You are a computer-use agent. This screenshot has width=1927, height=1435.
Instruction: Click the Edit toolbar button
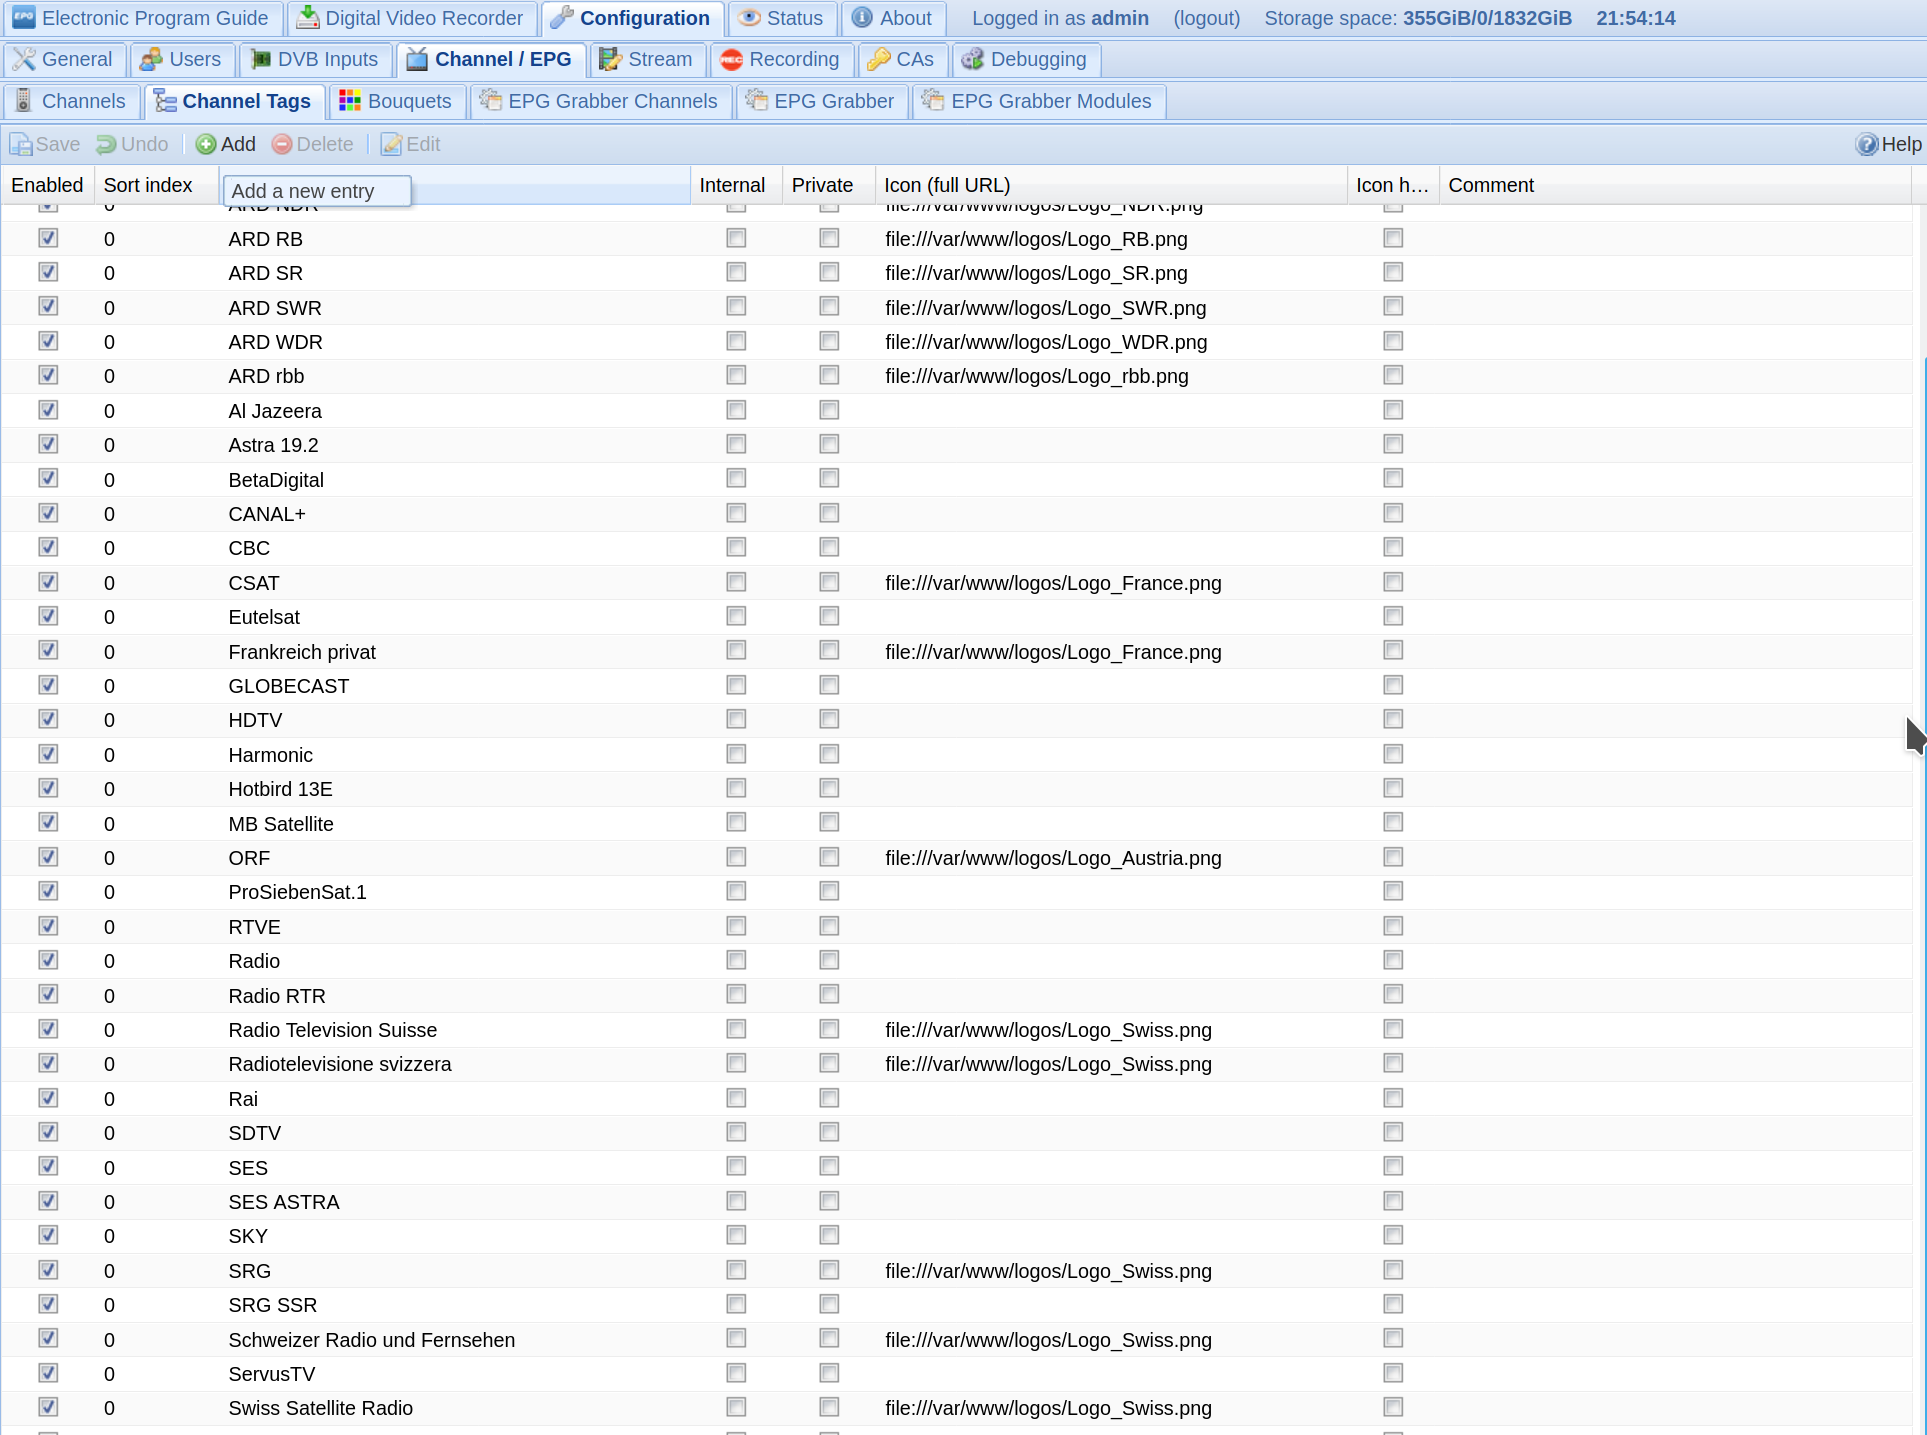tap(410, 144)
